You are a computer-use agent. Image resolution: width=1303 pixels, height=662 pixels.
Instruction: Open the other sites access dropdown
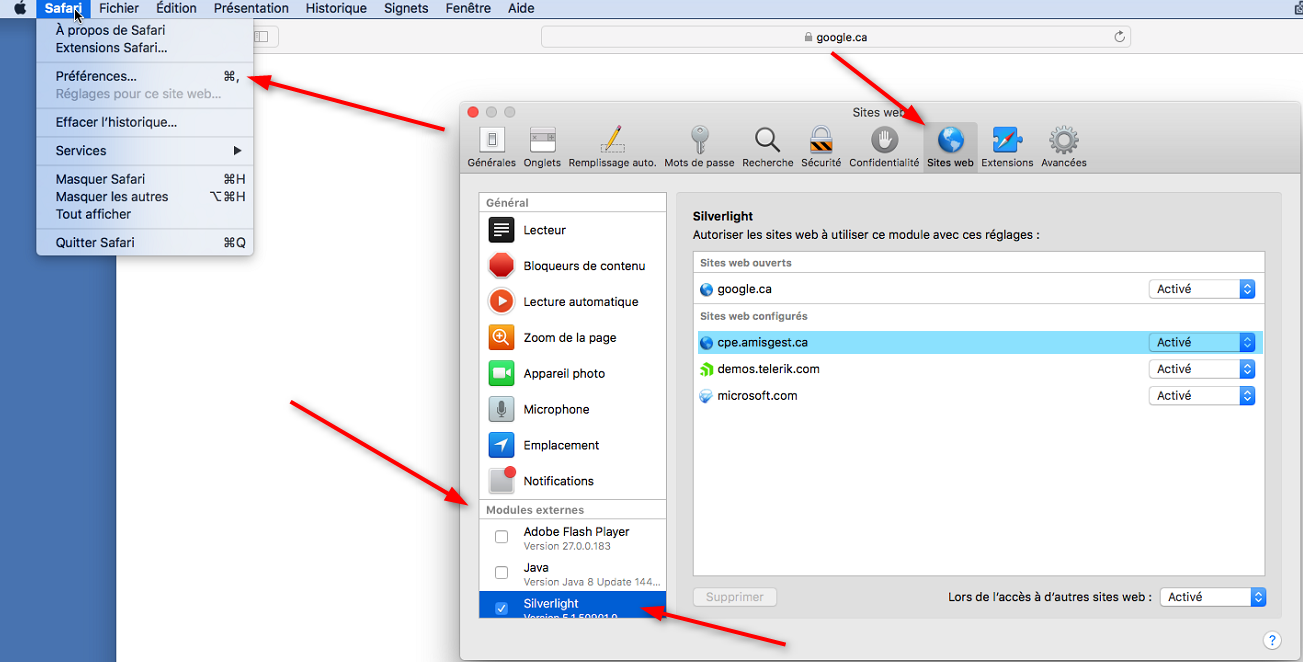tap(1213, 597)
